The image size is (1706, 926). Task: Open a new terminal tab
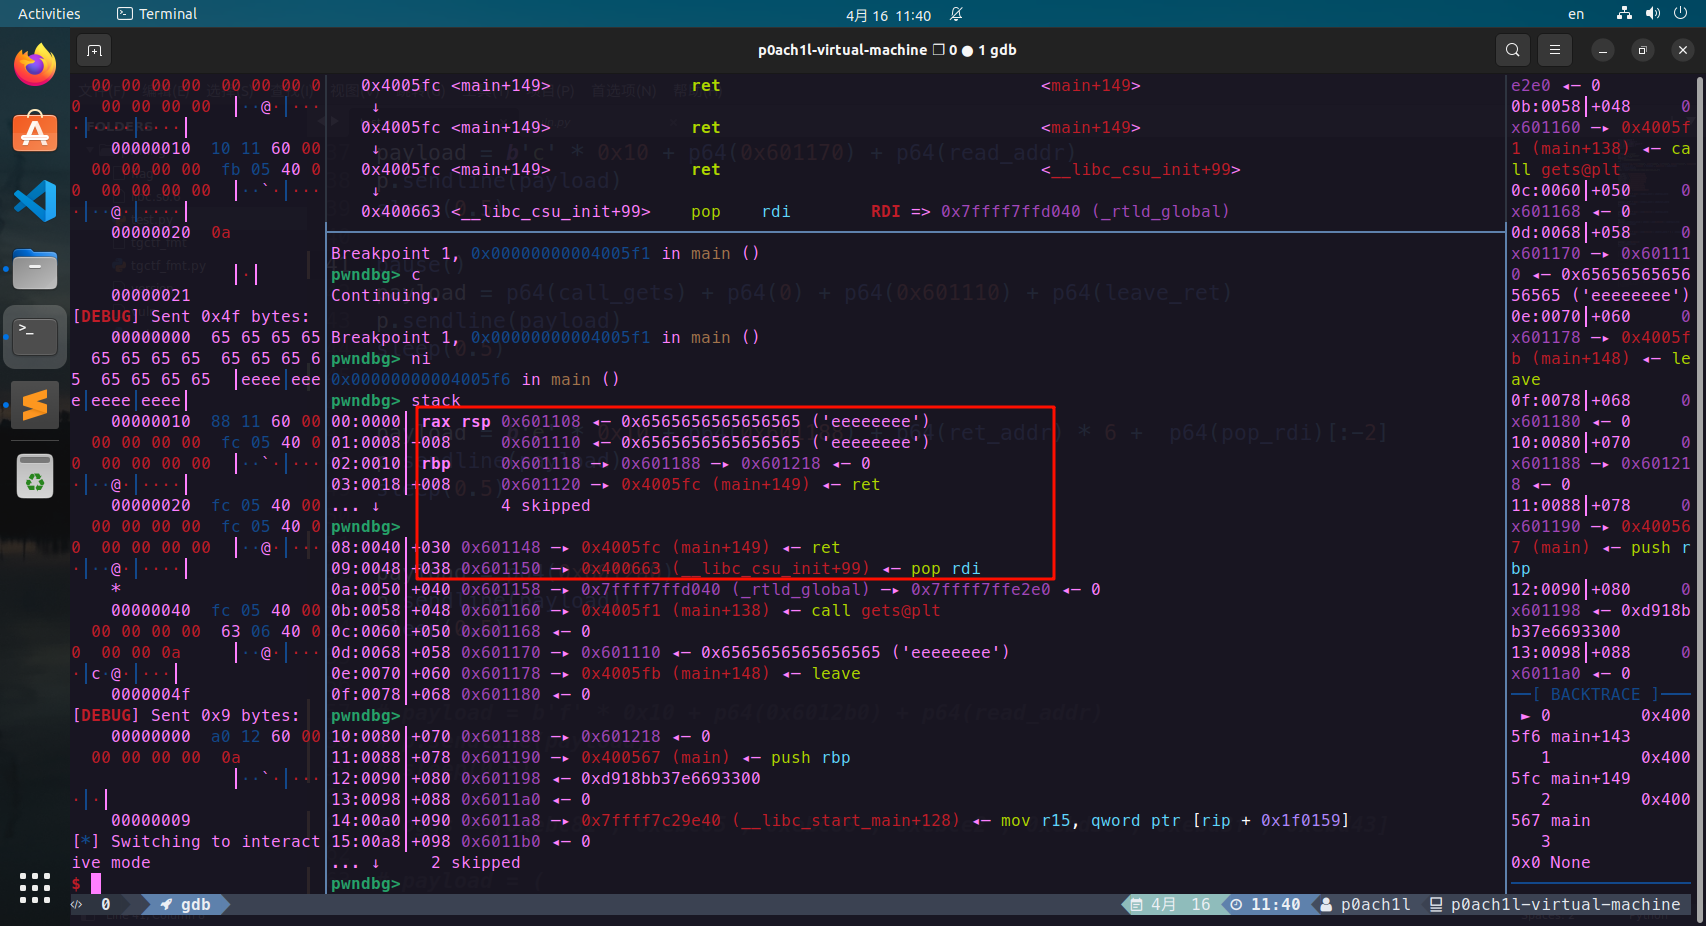[x=94, y=50]
